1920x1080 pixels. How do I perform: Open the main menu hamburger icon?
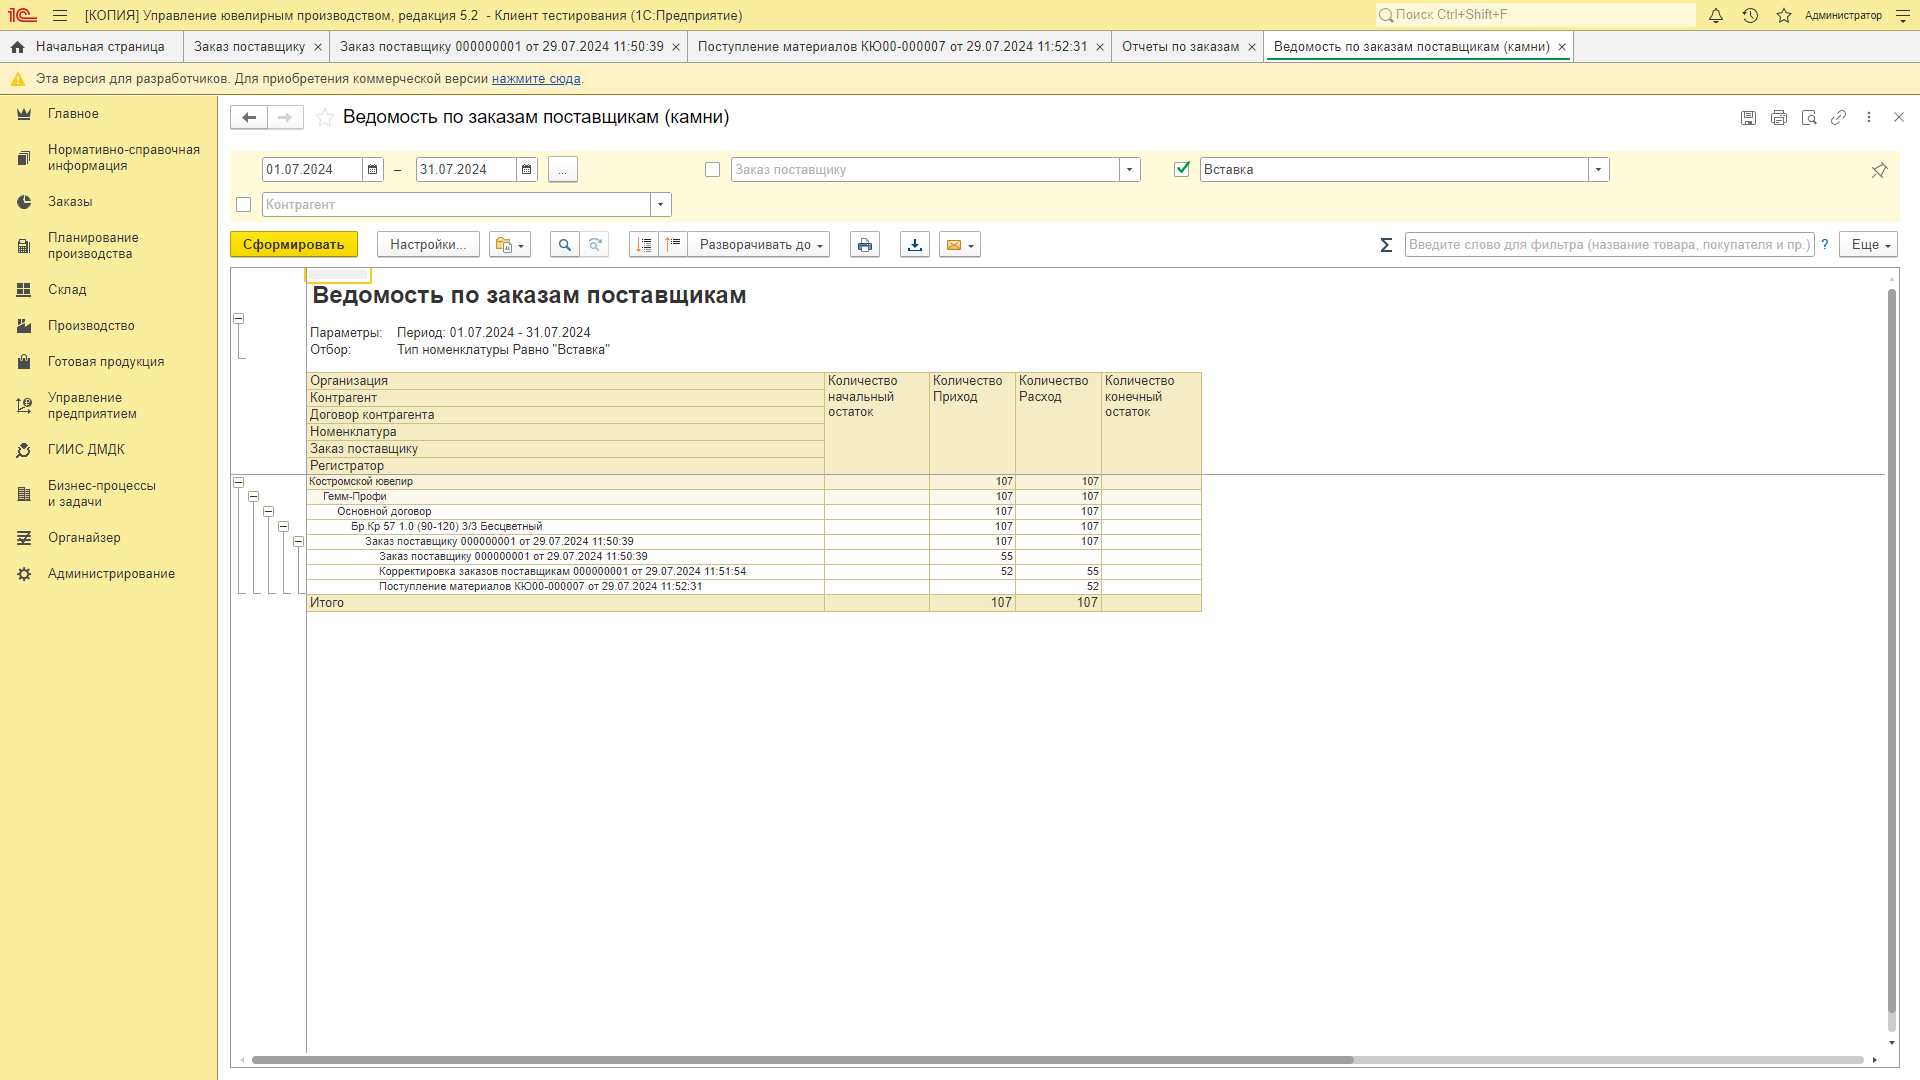pyautogui.click(x=60, y=16)
